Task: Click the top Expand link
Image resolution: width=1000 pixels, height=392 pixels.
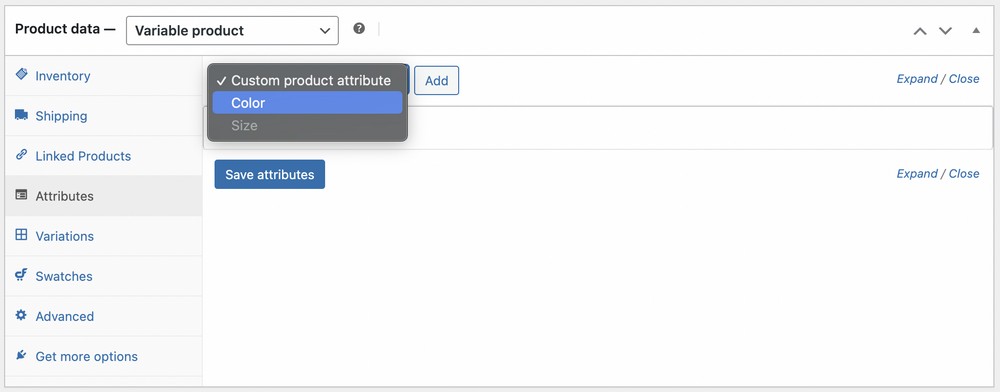Action: (917, 79)
